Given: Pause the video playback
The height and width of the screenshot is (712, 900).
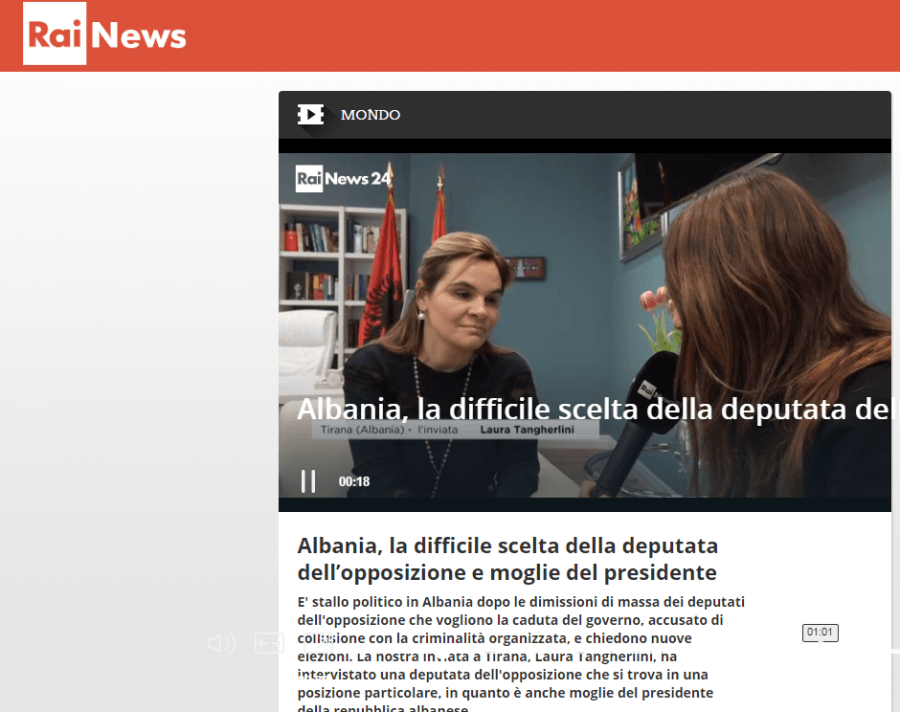Looking at the screenshot, I should pos(308,481).
